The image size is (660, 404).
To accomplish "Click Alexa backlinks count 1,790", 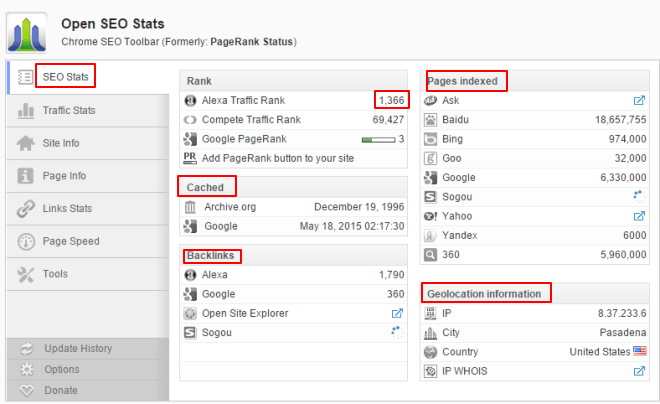I will 391,275.
